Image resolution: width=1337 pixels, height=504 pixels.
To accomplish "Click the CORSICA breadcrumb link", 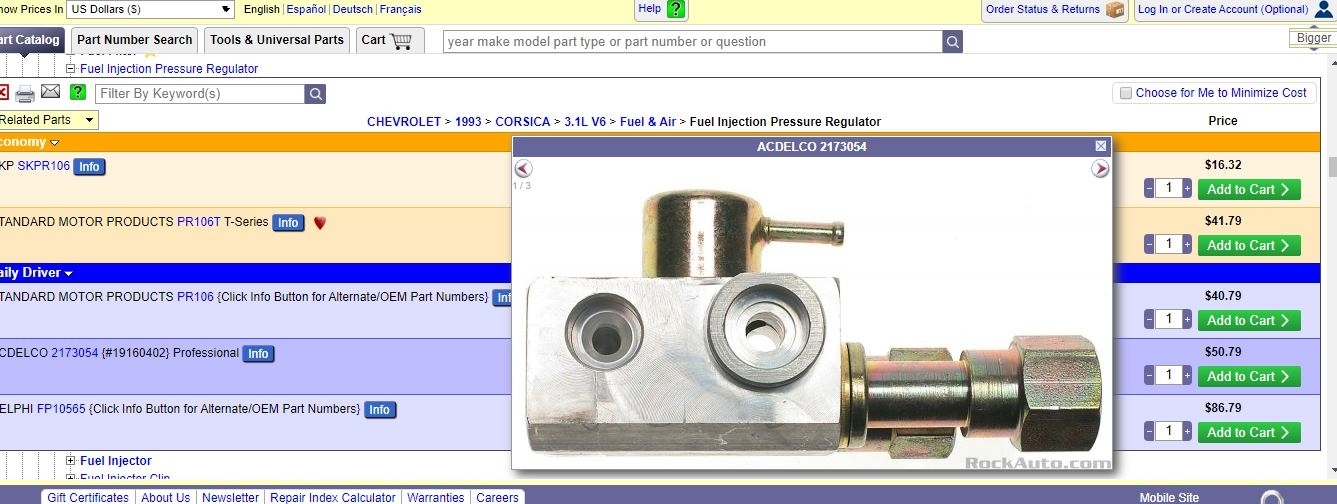I will pos(523,122).
